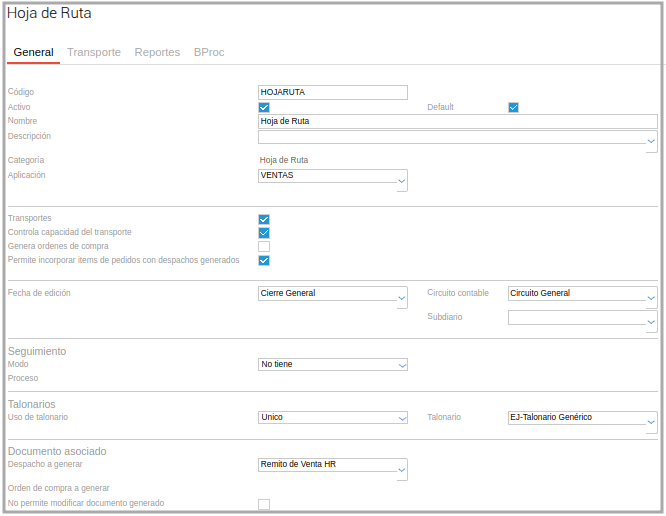Open the Despacho a generar dropdown
Viewport: 666px width, 516px height.
point(402,469)
